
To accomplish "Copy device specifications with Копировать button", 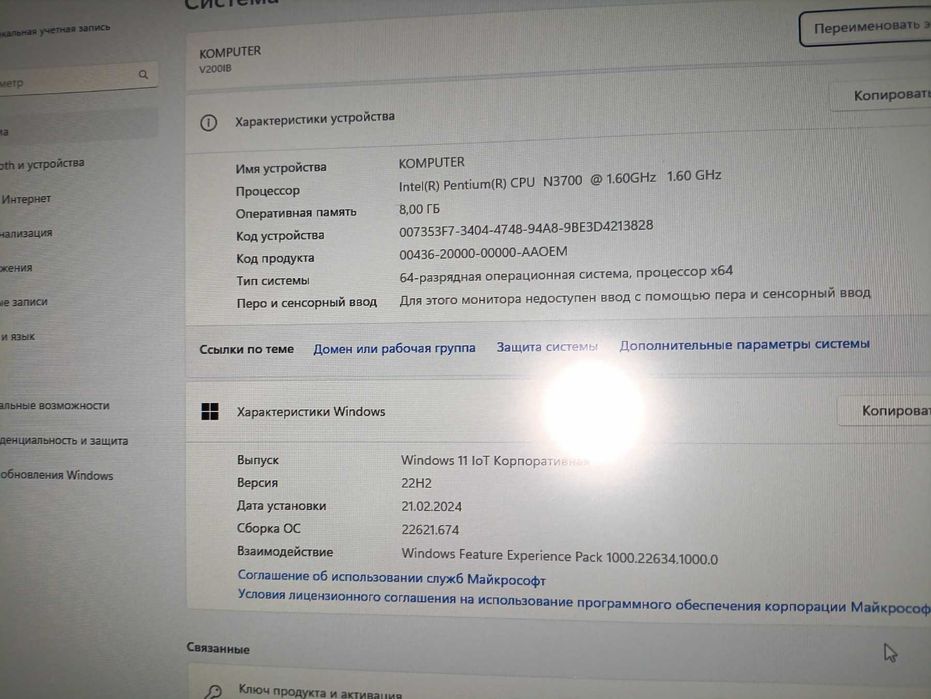I will click(x=882, y=95).
